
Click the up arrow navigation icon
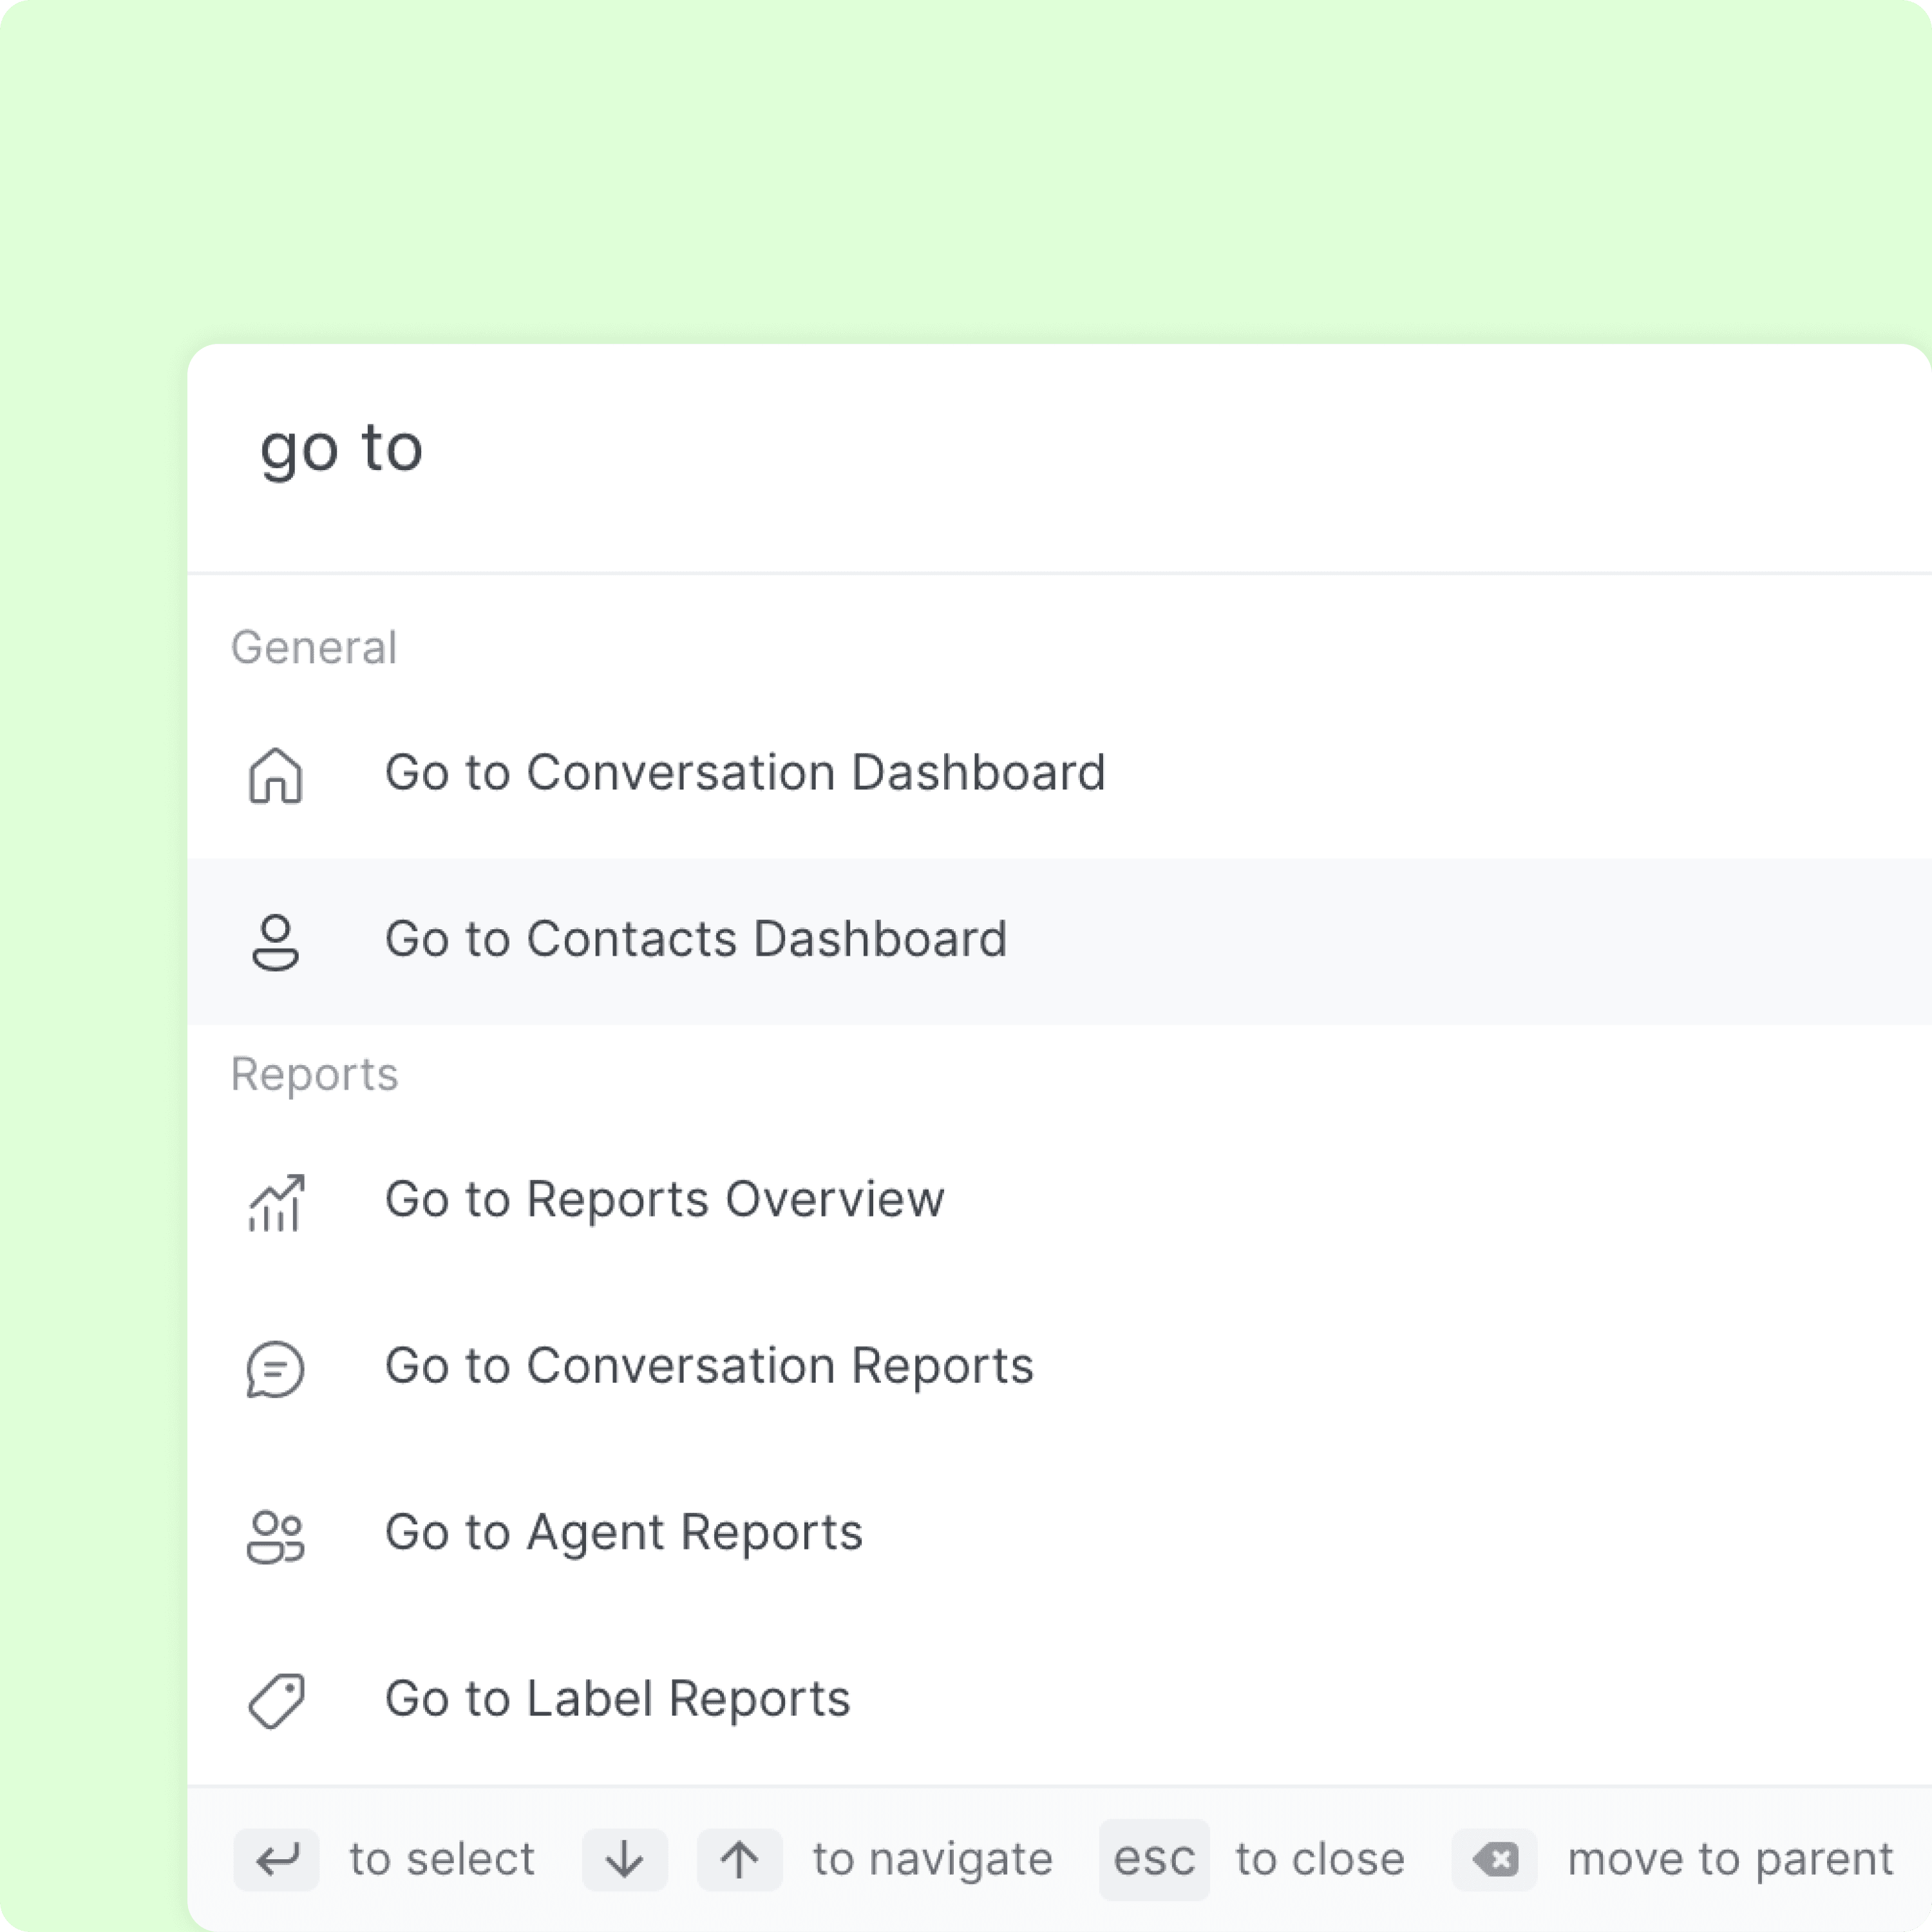tap(739, 1859)
